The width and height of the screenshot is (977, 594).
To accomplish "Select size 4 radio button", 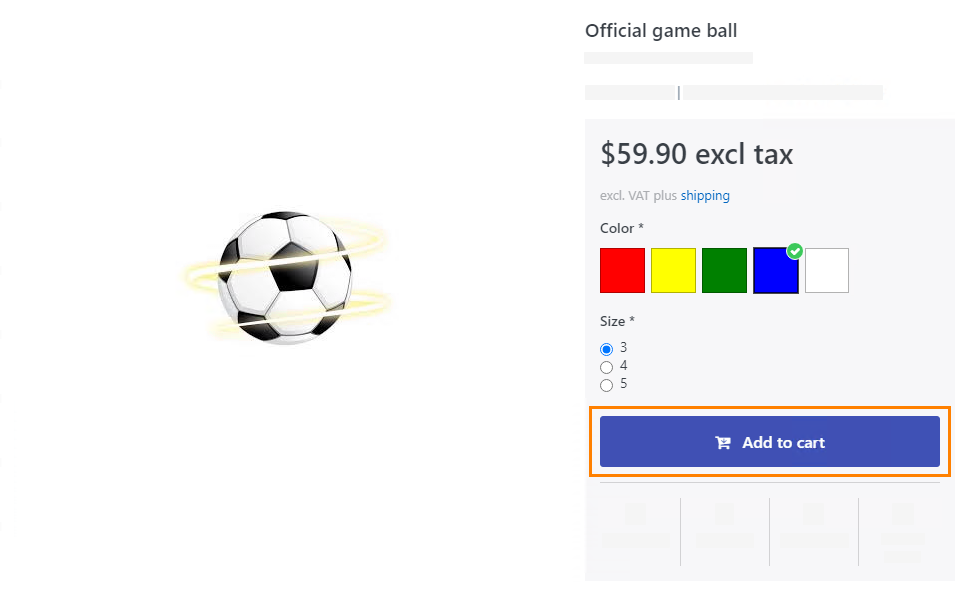I will [606, 366].
